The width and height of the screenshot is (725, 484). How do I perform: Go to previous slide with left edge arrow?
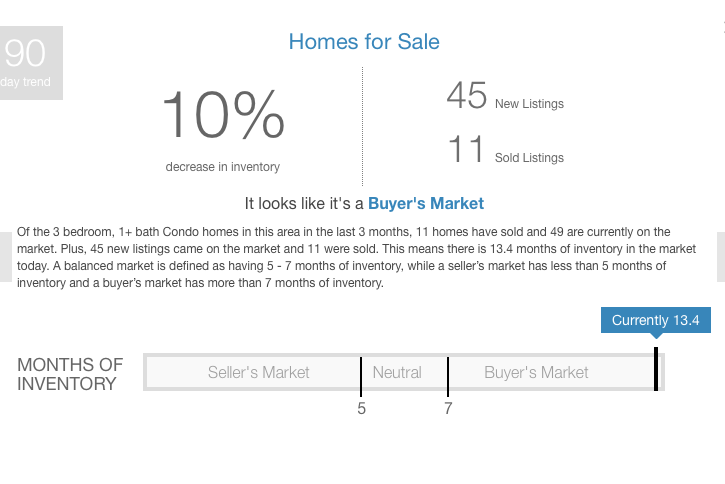[x=6, y=257]
